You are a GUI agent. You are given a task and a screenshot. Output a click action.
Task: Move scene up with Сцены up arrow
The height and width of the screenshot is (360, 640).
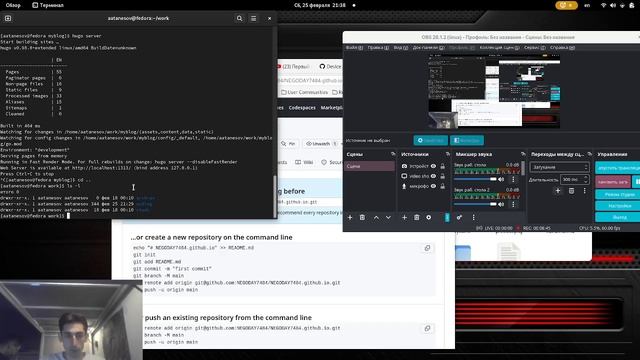(x=376, y=218)
